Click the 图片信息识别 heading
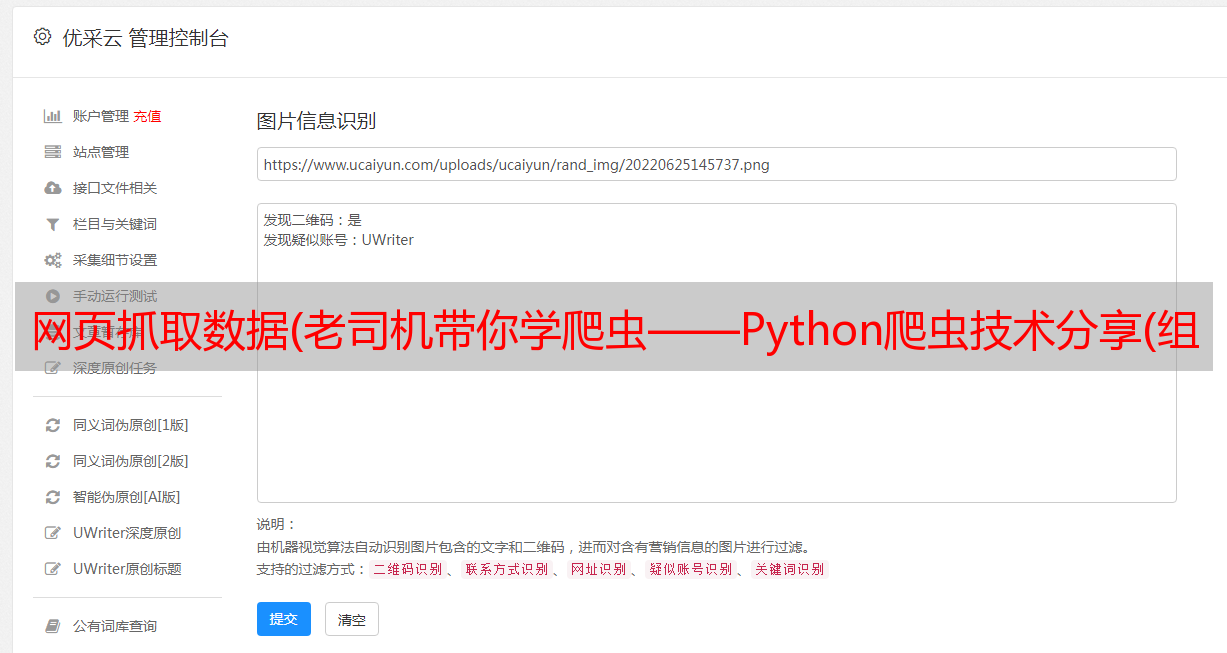 (x=316, y=121)
